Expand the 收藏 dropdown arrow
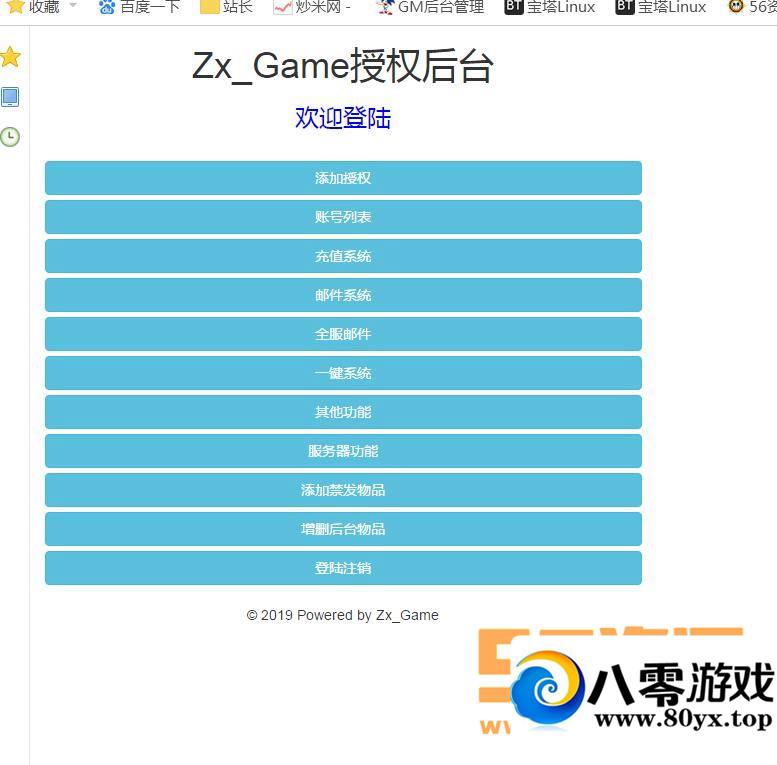 coord(72,6)
